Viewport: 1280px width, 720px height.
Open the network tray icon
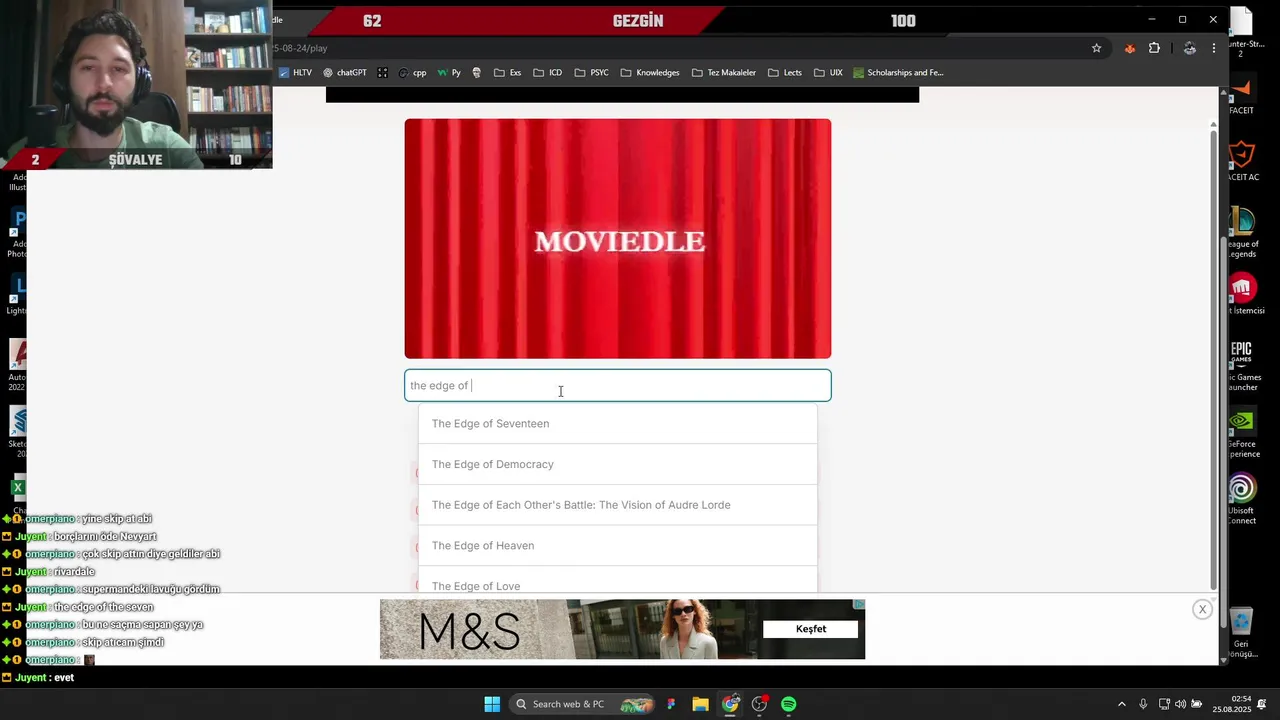tap(1165, 704)
